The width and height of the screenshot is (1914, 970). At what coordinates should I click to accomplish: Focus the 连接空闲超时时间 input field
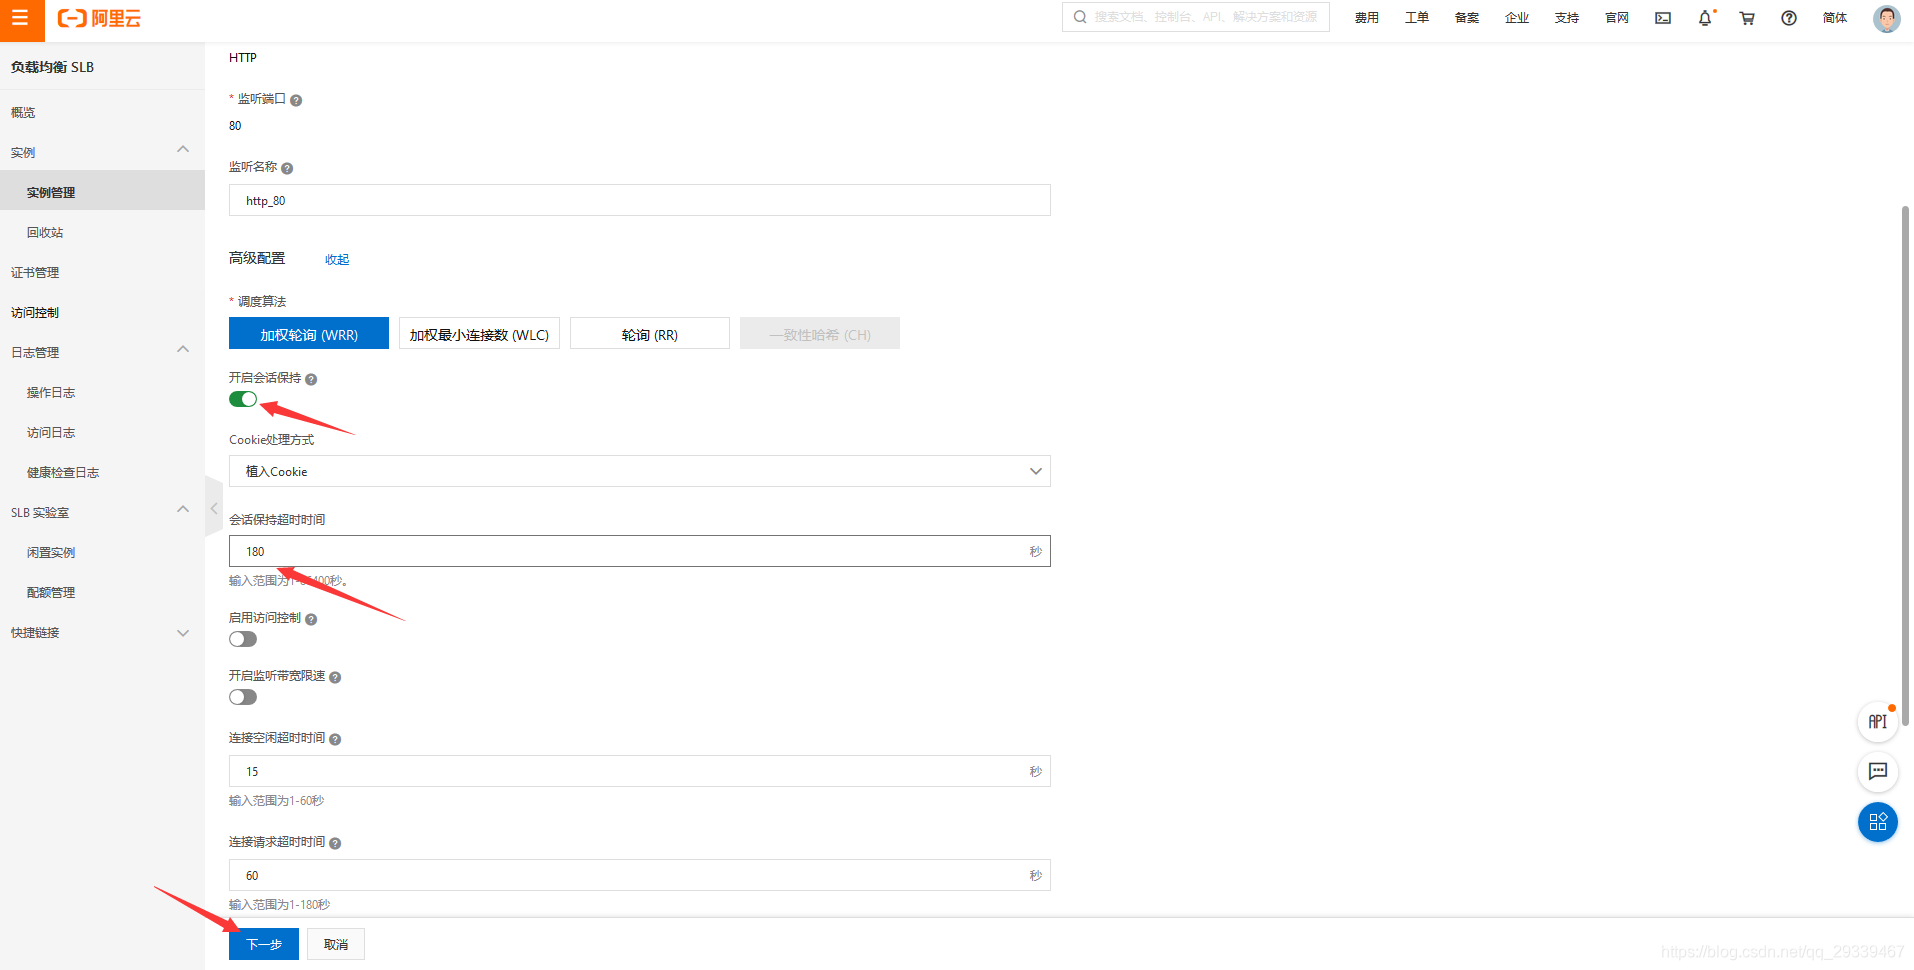pyautogui.click(x=640, y=771)
